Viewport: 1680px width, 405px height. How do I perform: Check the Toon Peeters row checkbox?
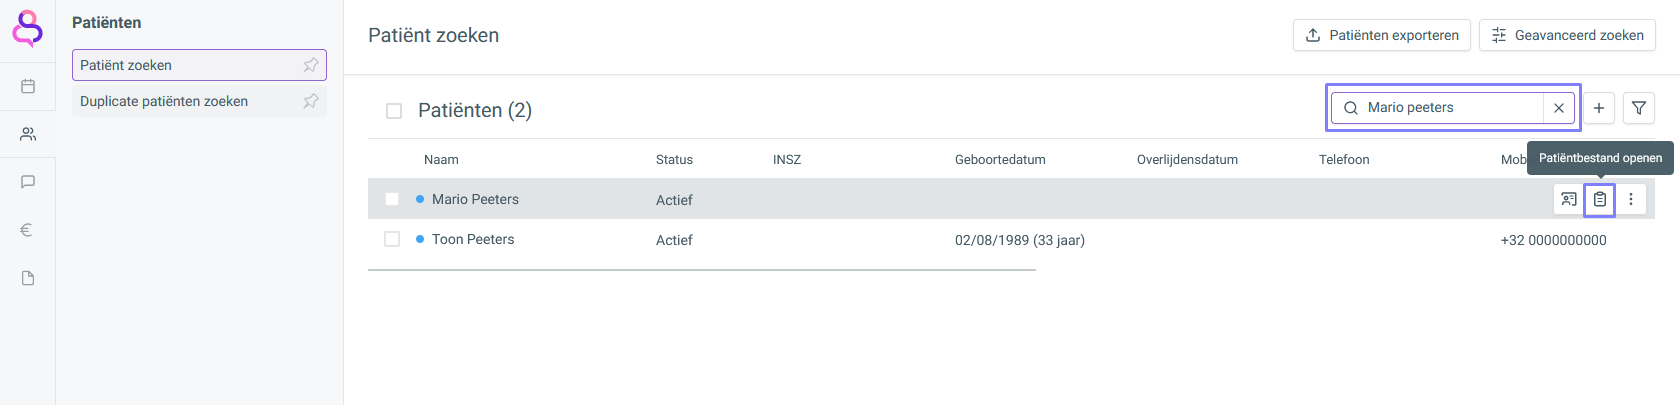point(392,239)
